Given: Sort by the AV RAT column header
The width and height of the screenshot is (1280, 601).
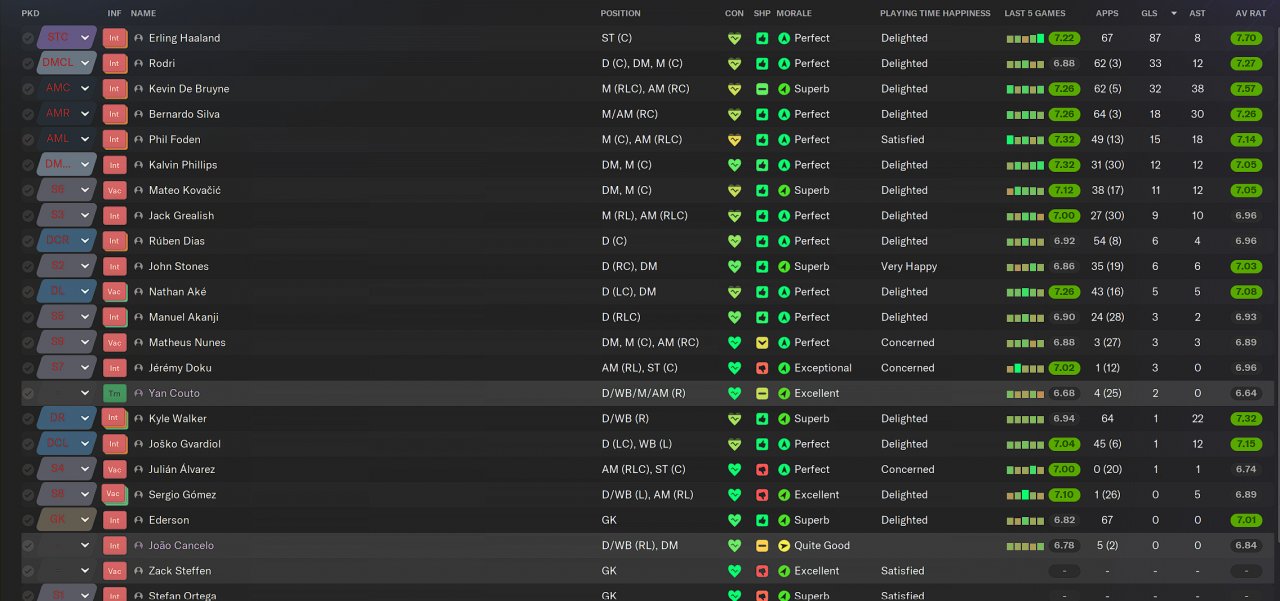Looking at the screenshot, I should coord(1251,14).
